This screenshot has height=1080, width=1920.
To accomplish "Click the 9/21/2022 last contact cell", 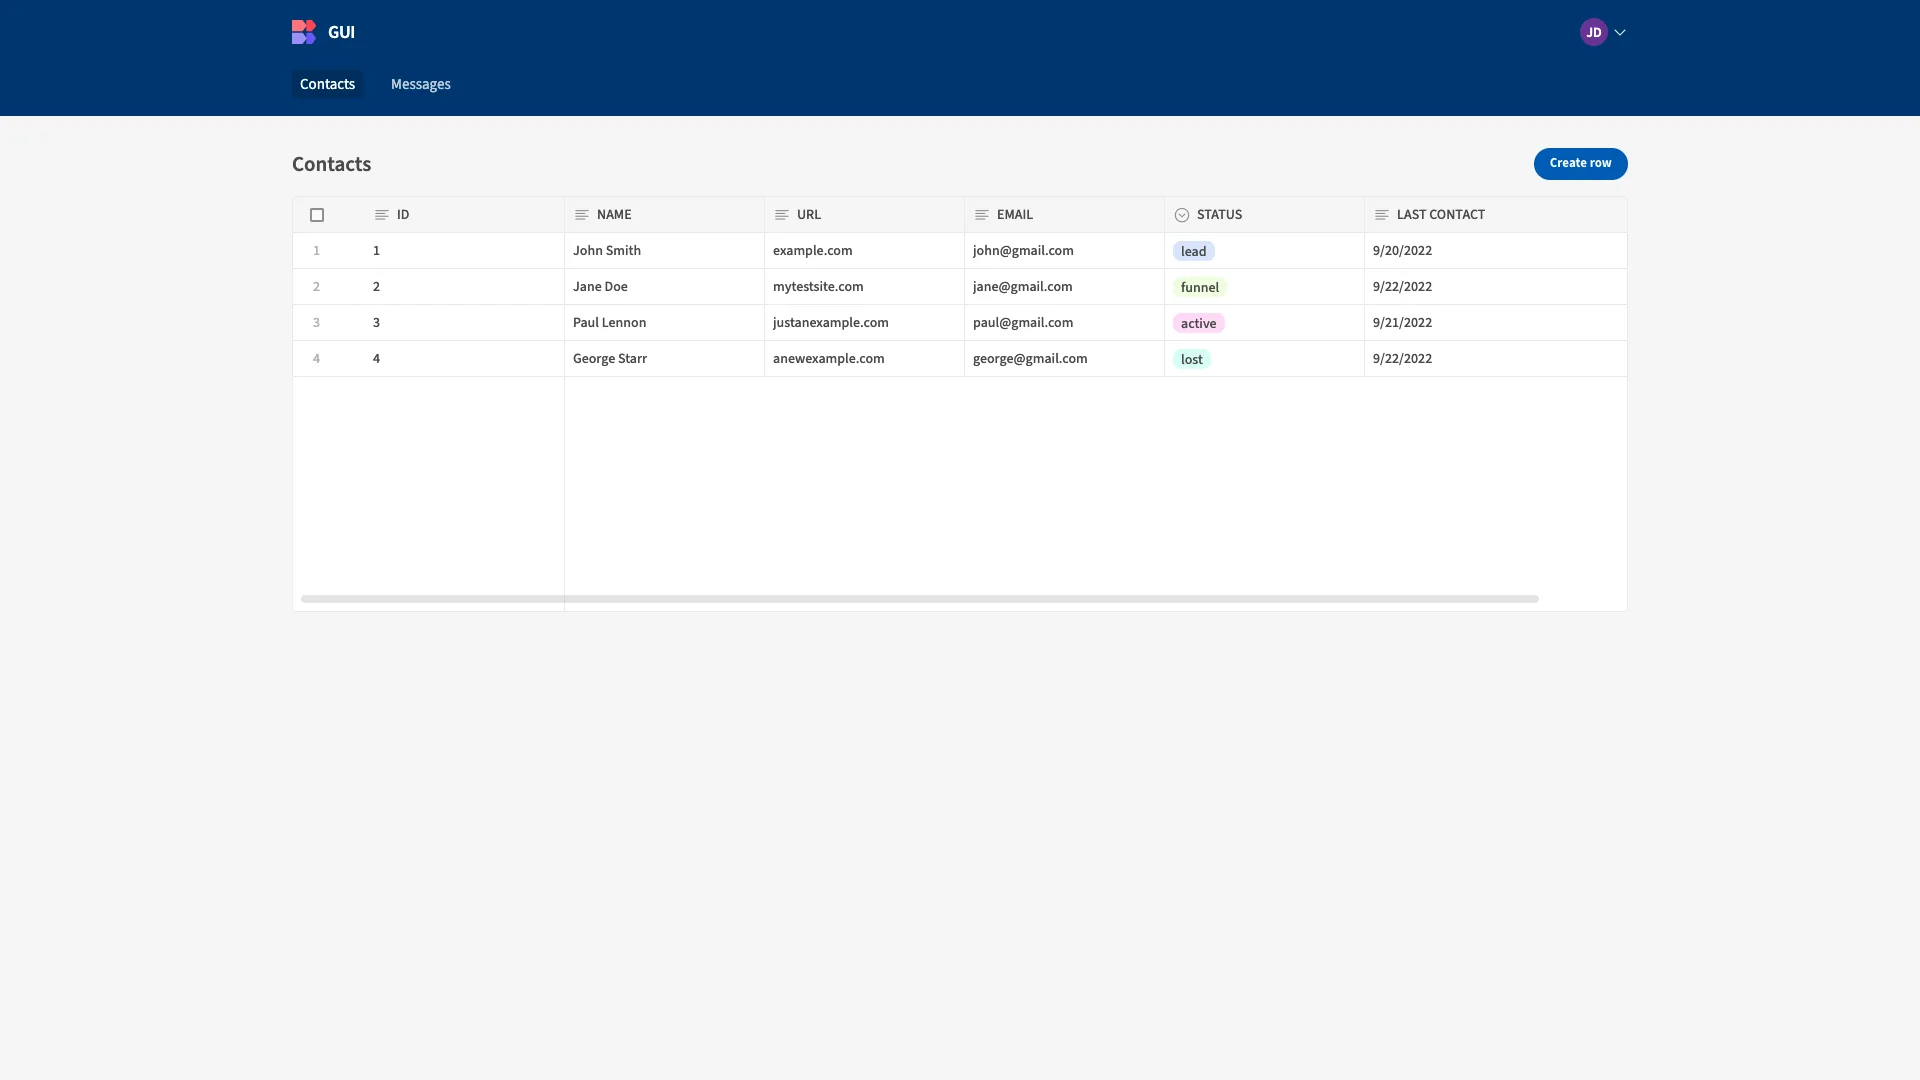I will click(1495, 323).
